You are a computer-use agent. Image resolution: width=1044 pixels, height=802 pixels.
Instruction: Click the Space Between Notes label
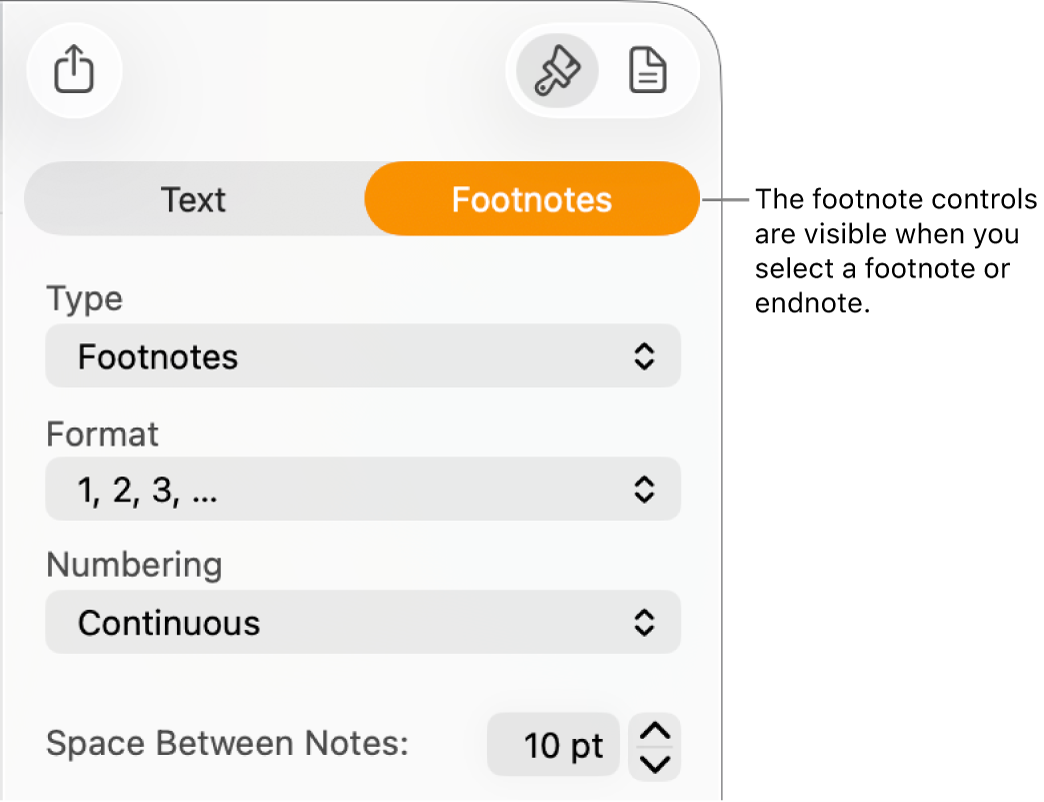point(226,744)
